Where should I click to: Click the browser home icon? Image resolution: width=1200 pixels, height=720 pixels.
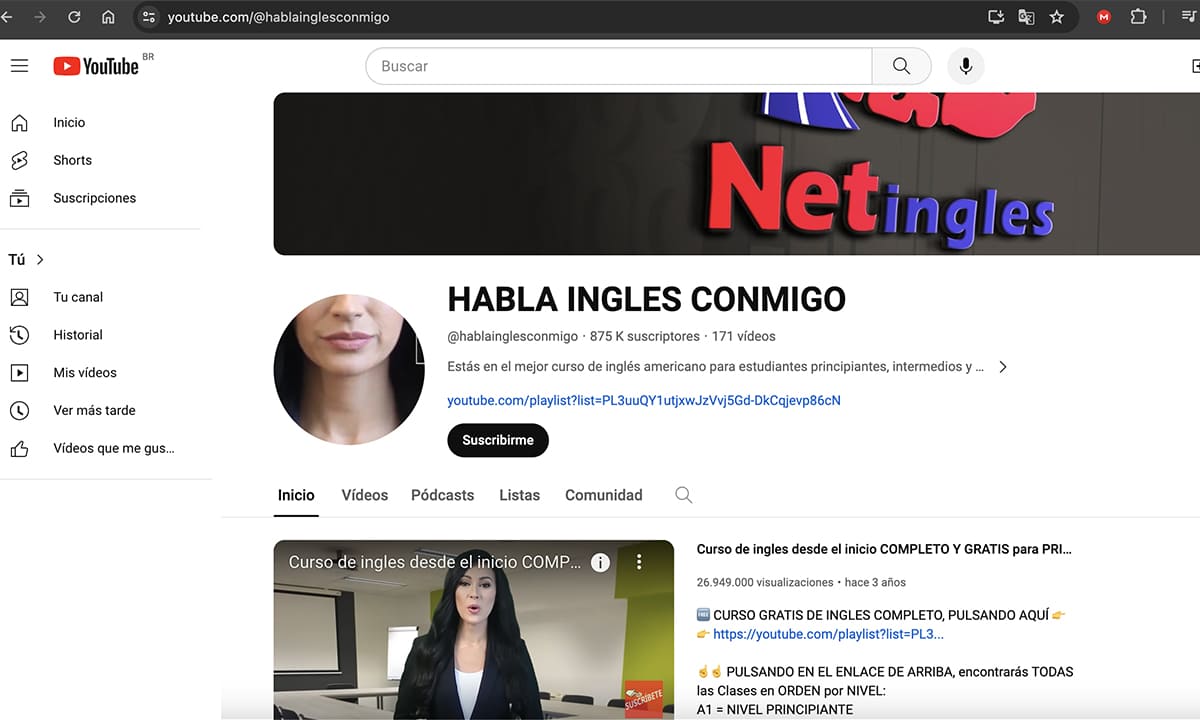108,17
